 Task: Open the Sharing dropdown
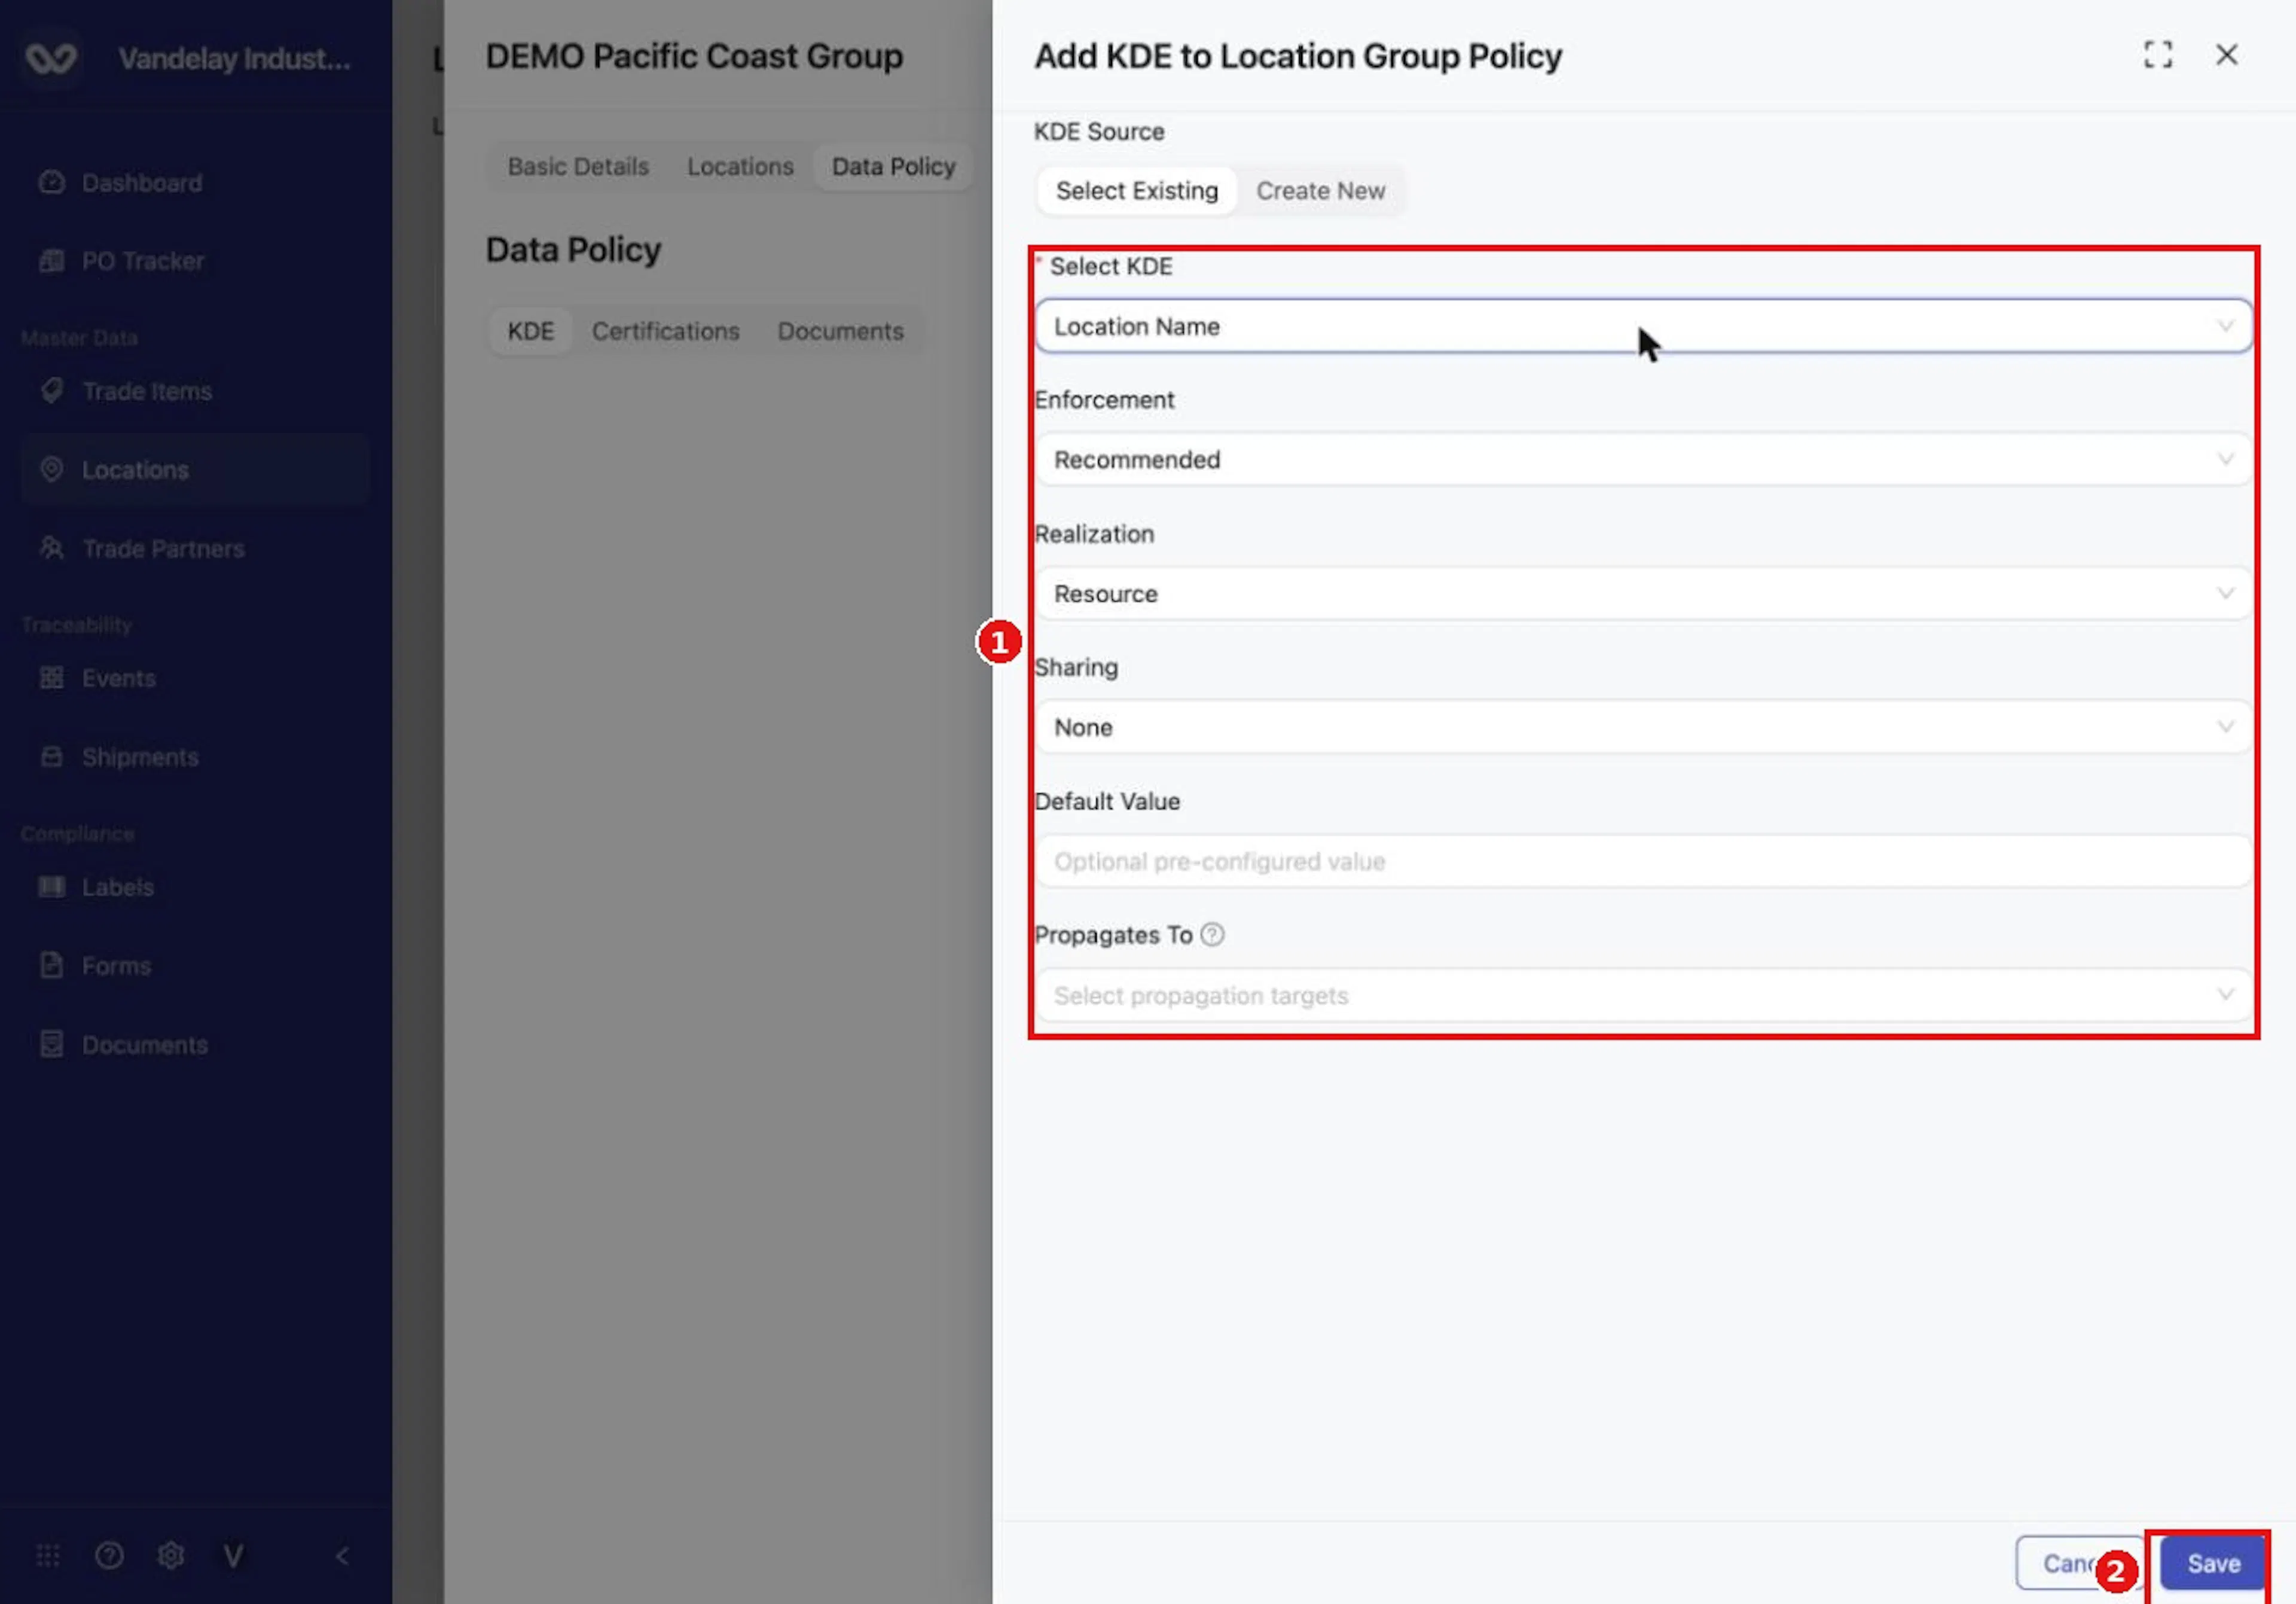(1643, 727)
